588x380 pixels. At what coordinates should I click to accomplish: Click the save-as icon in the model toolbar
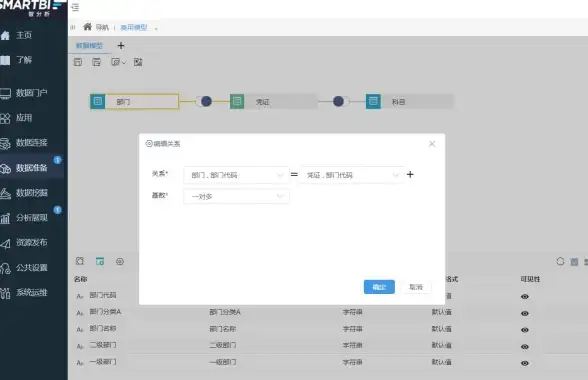pyautogui.click(x=96, y=62)
